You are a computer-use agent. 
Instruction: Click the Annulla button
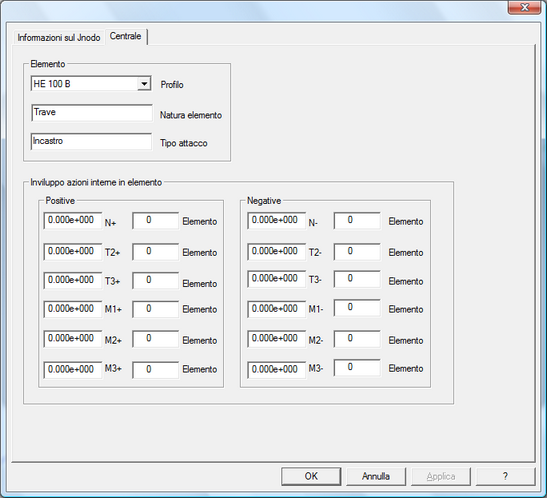(376, 476)
